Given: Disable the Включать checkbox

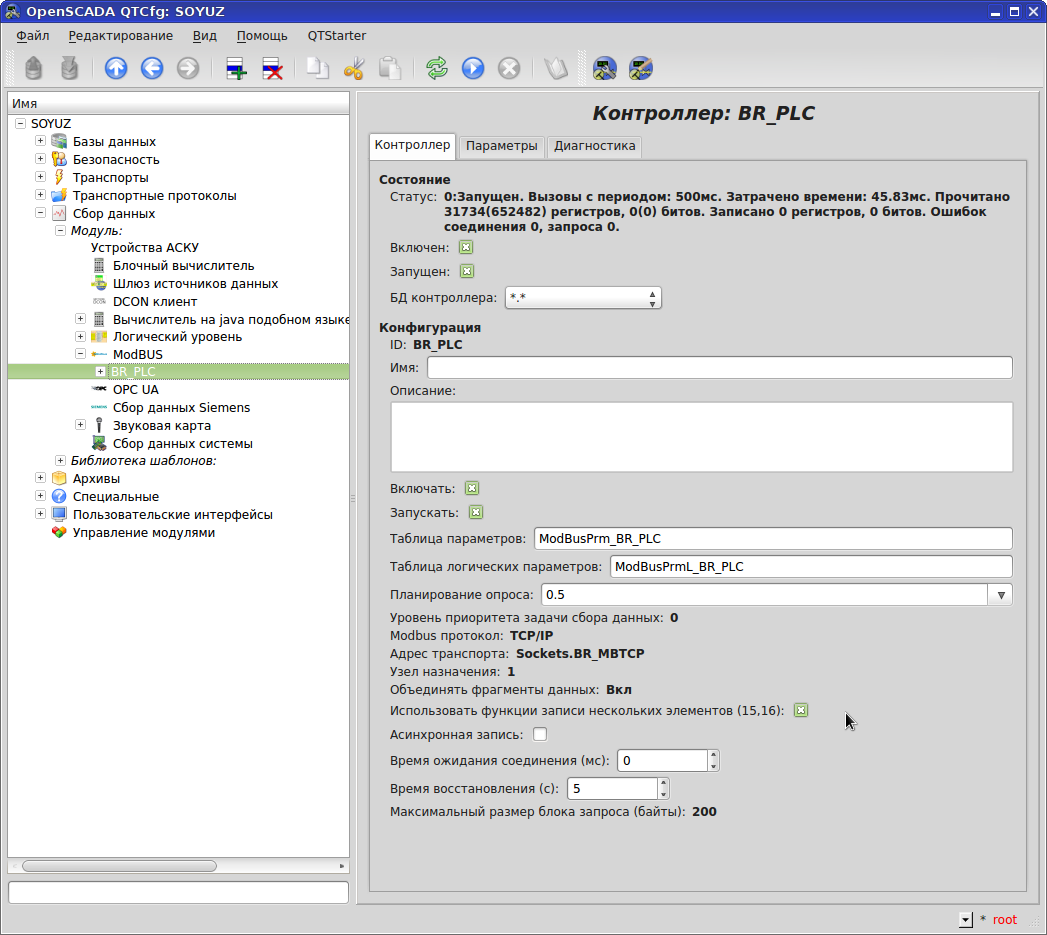Looking at the screenshot, I should (x=470, y=488).
